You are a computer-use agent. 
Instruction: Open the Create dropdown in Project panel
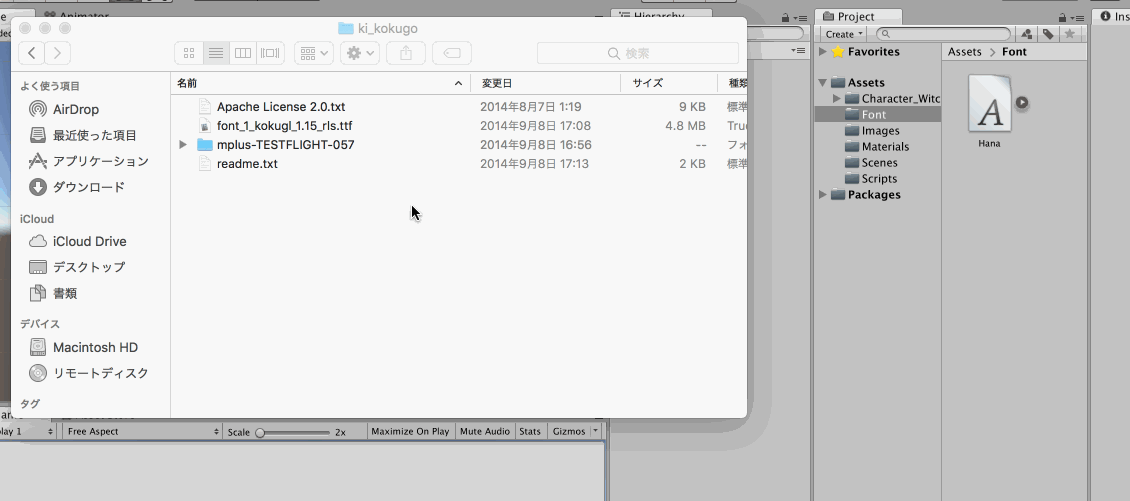tap(844, 34)
